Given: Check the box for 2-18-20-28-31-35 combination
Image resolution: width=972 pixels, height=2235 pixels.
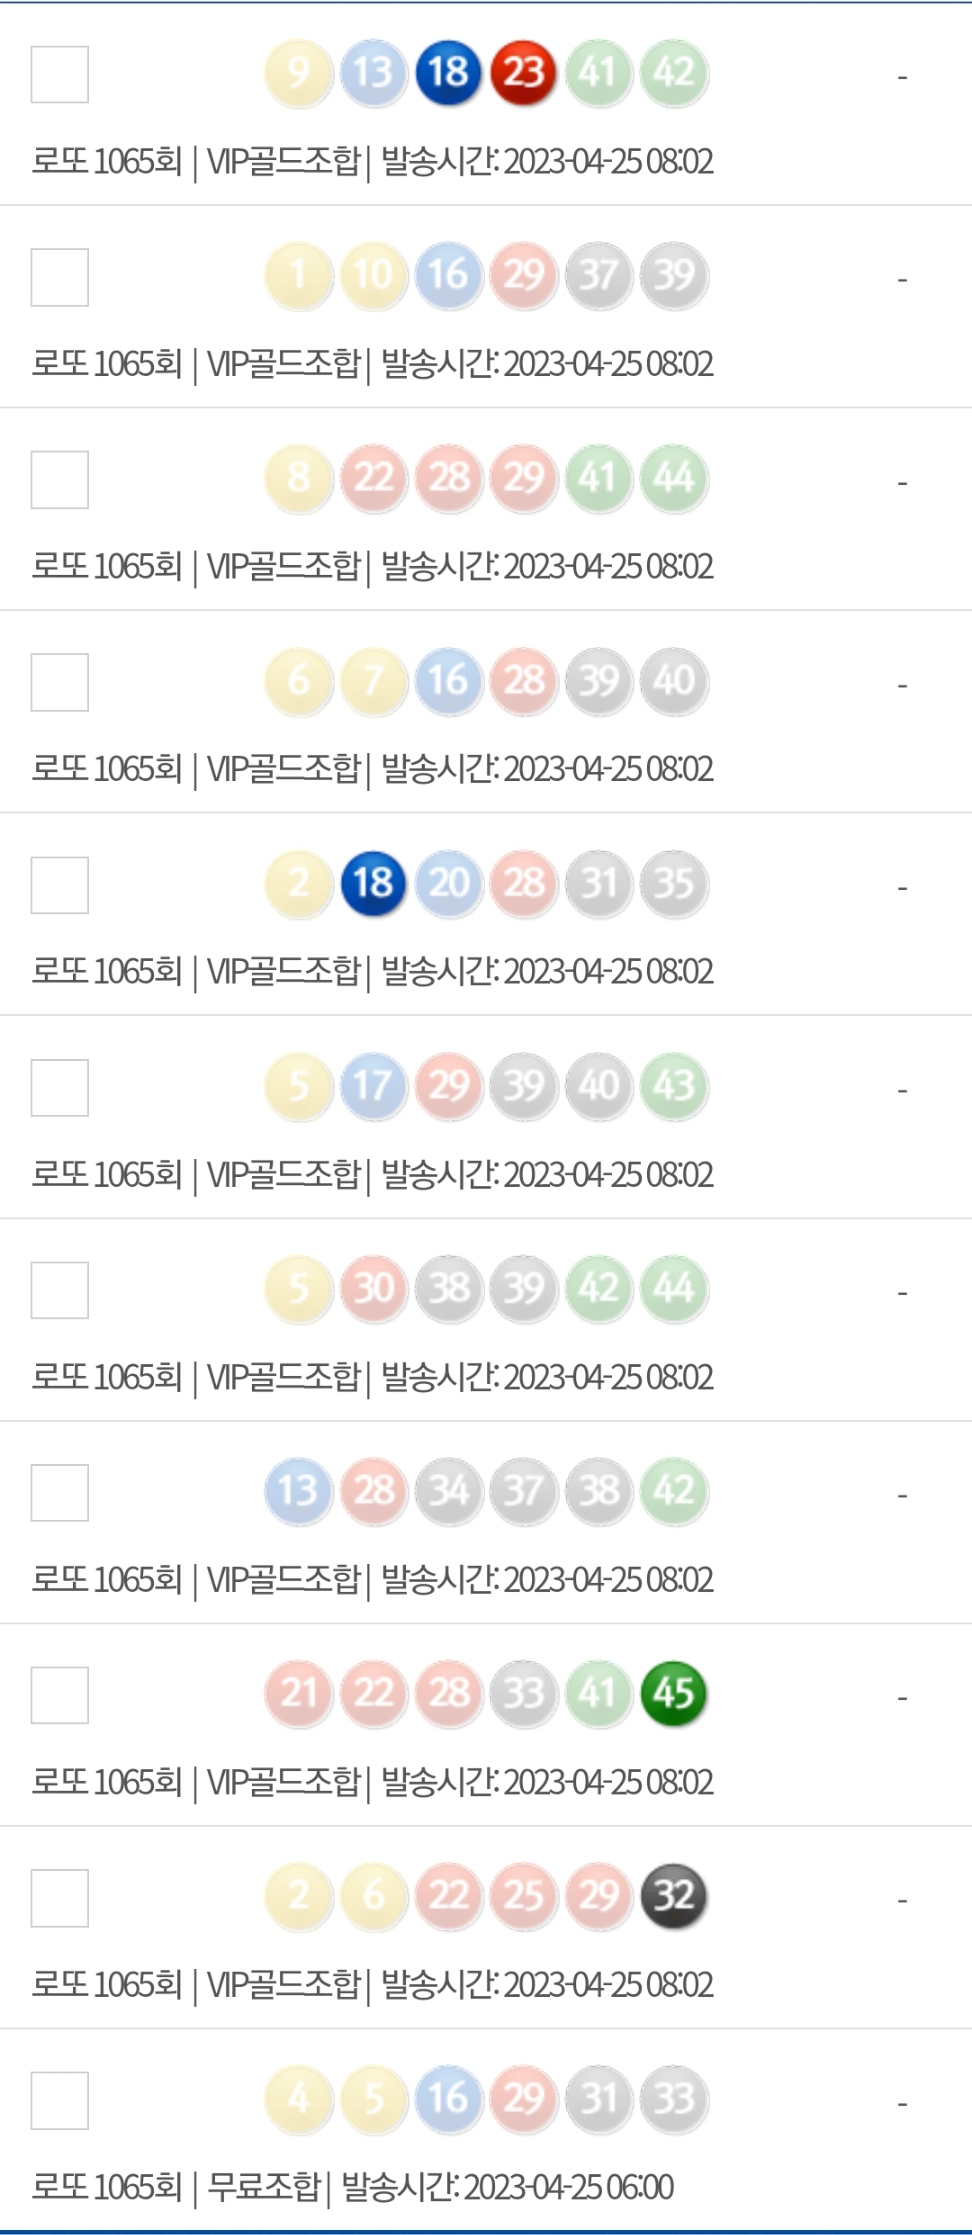Looking at the screenshot, I should [x=60, y=885].
